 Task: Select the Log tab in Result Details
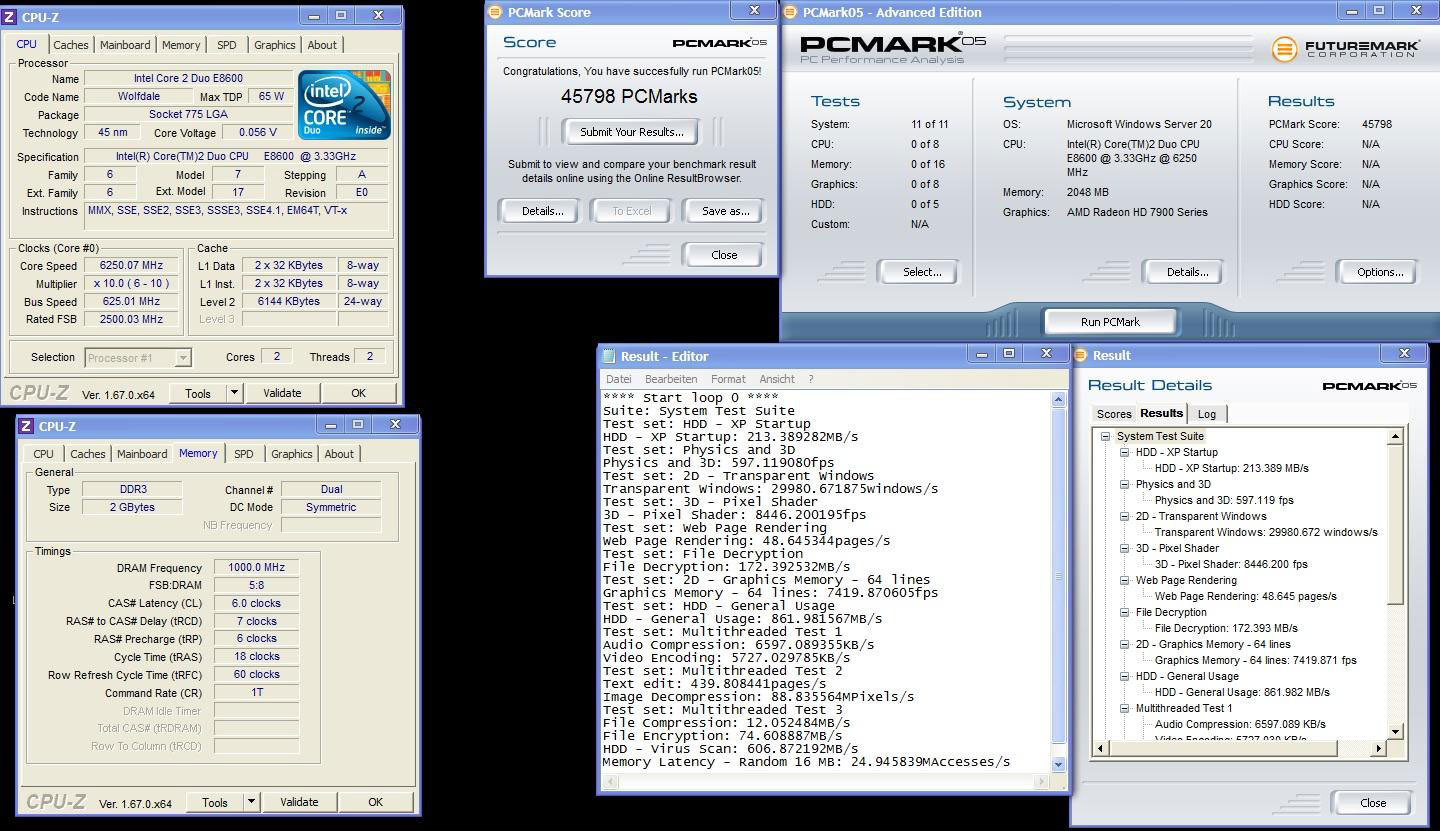pyautogui.click(x=1207, y=414)
